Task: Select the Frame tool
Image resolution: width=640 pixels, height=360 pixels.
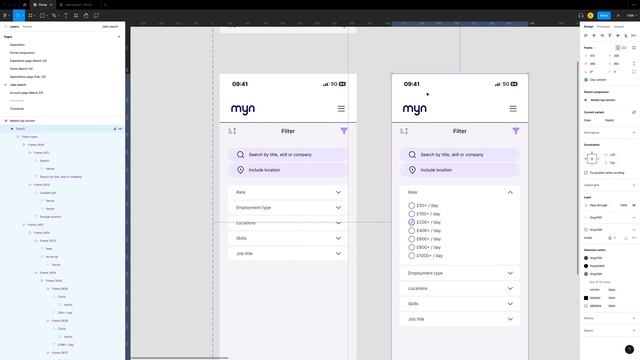Action: tap(31, 16)
